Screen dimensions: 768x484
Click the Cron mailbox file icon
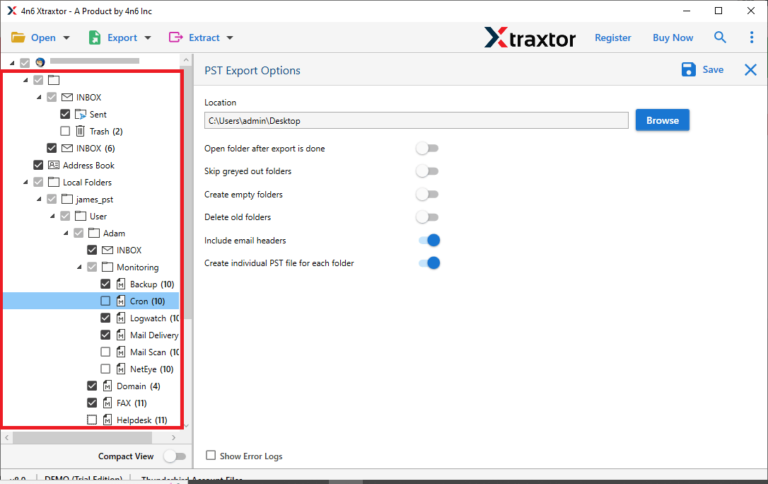coord(120,301)
